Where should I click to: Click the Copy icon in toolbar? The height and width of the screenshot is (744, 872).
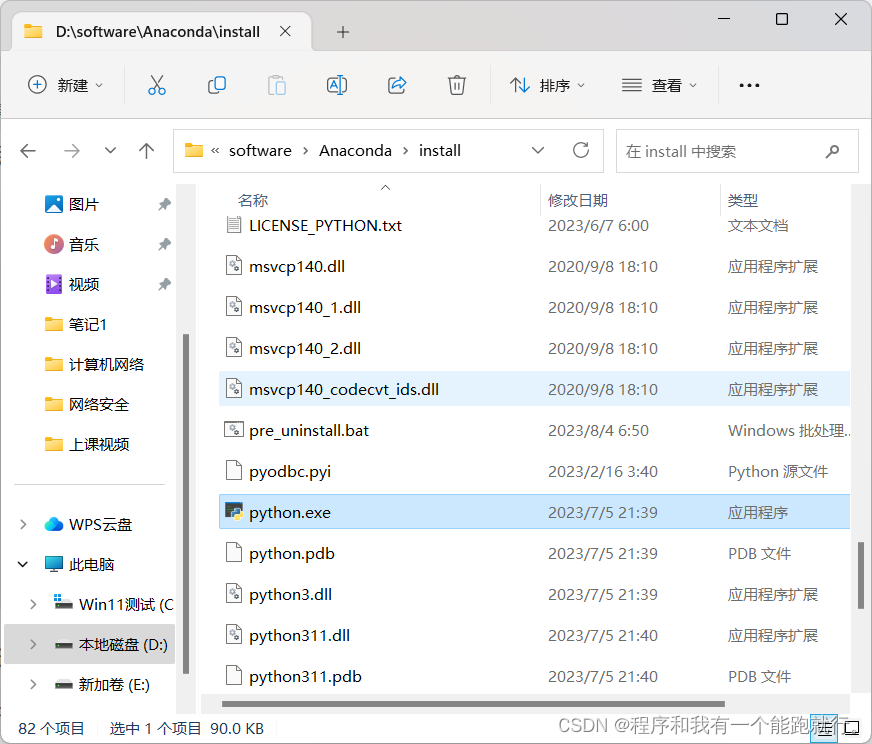click(217, 85)
